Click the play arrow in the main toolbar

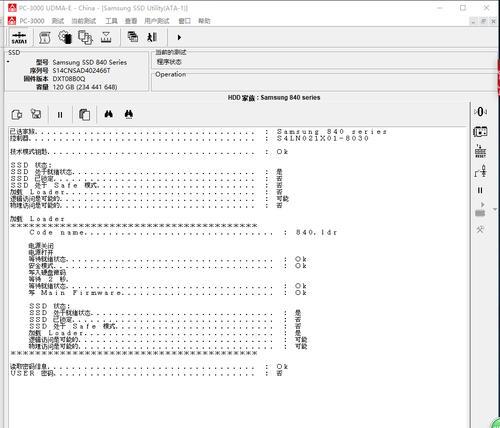click(179, 37)
